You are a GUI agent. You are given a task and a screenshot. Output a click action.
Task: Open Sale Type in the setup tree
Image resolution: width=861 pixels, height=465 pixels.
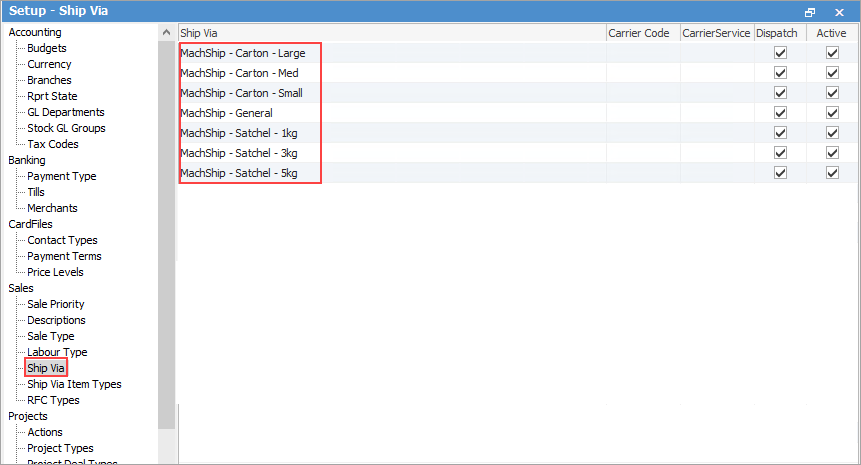tap(51, 336)
